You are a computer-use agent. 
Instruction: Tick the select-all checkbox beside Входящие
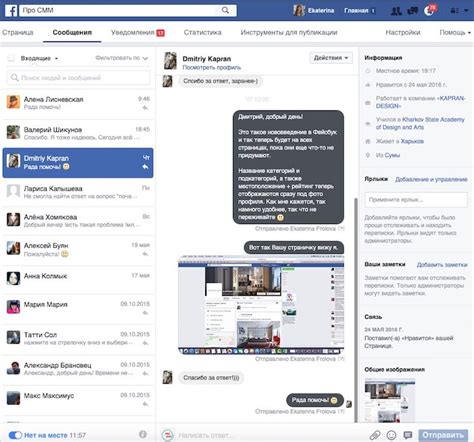click(x=11, y=58)
